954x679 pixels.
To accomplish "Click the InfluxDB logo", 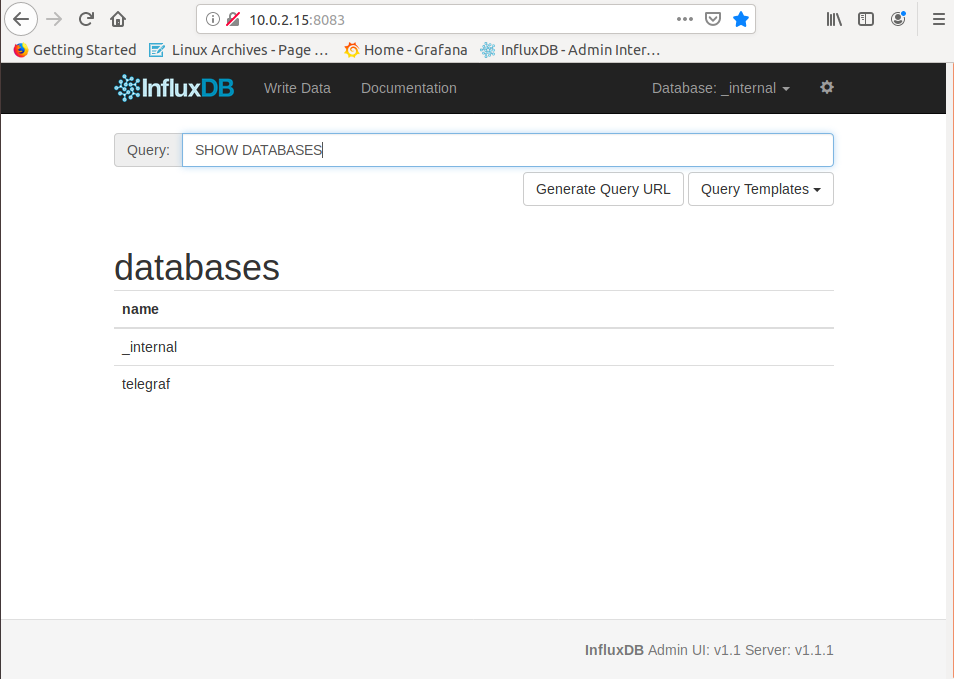I will [x=174, y=88].
